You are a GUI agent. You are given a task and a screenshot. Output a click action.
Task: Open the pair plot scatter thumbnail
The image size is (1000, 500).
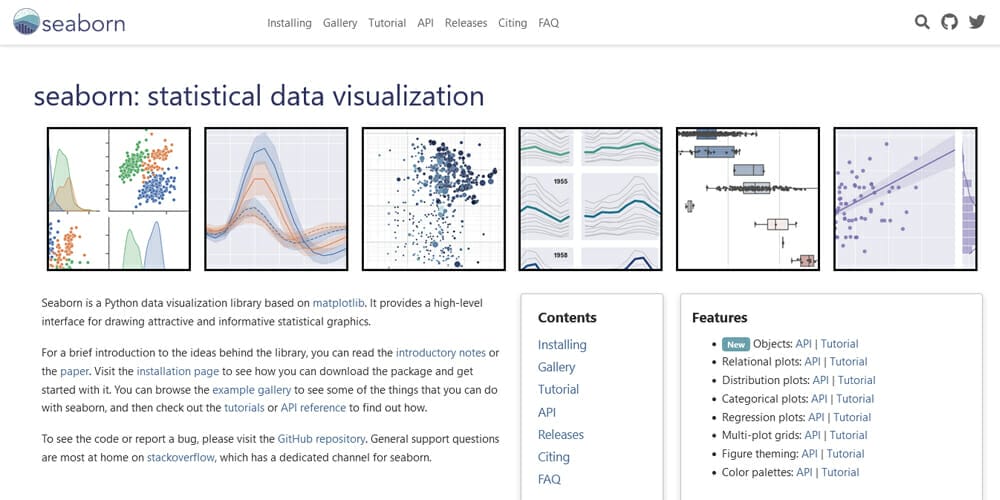(119, 199)
